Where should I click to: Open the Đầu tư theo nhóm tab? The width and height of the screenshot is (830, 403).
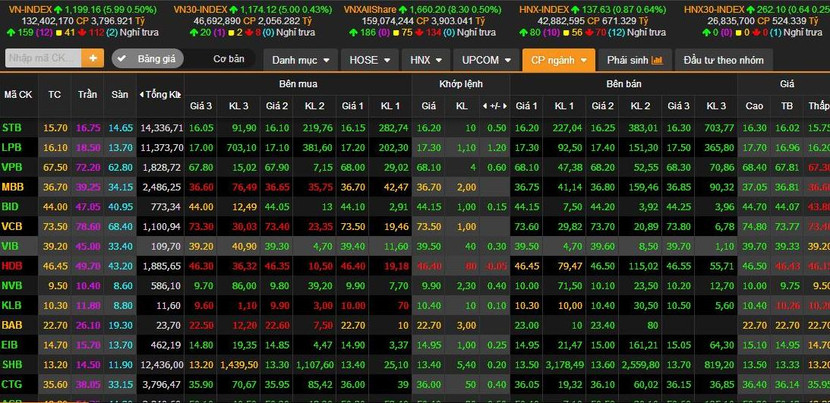point(722,60)
